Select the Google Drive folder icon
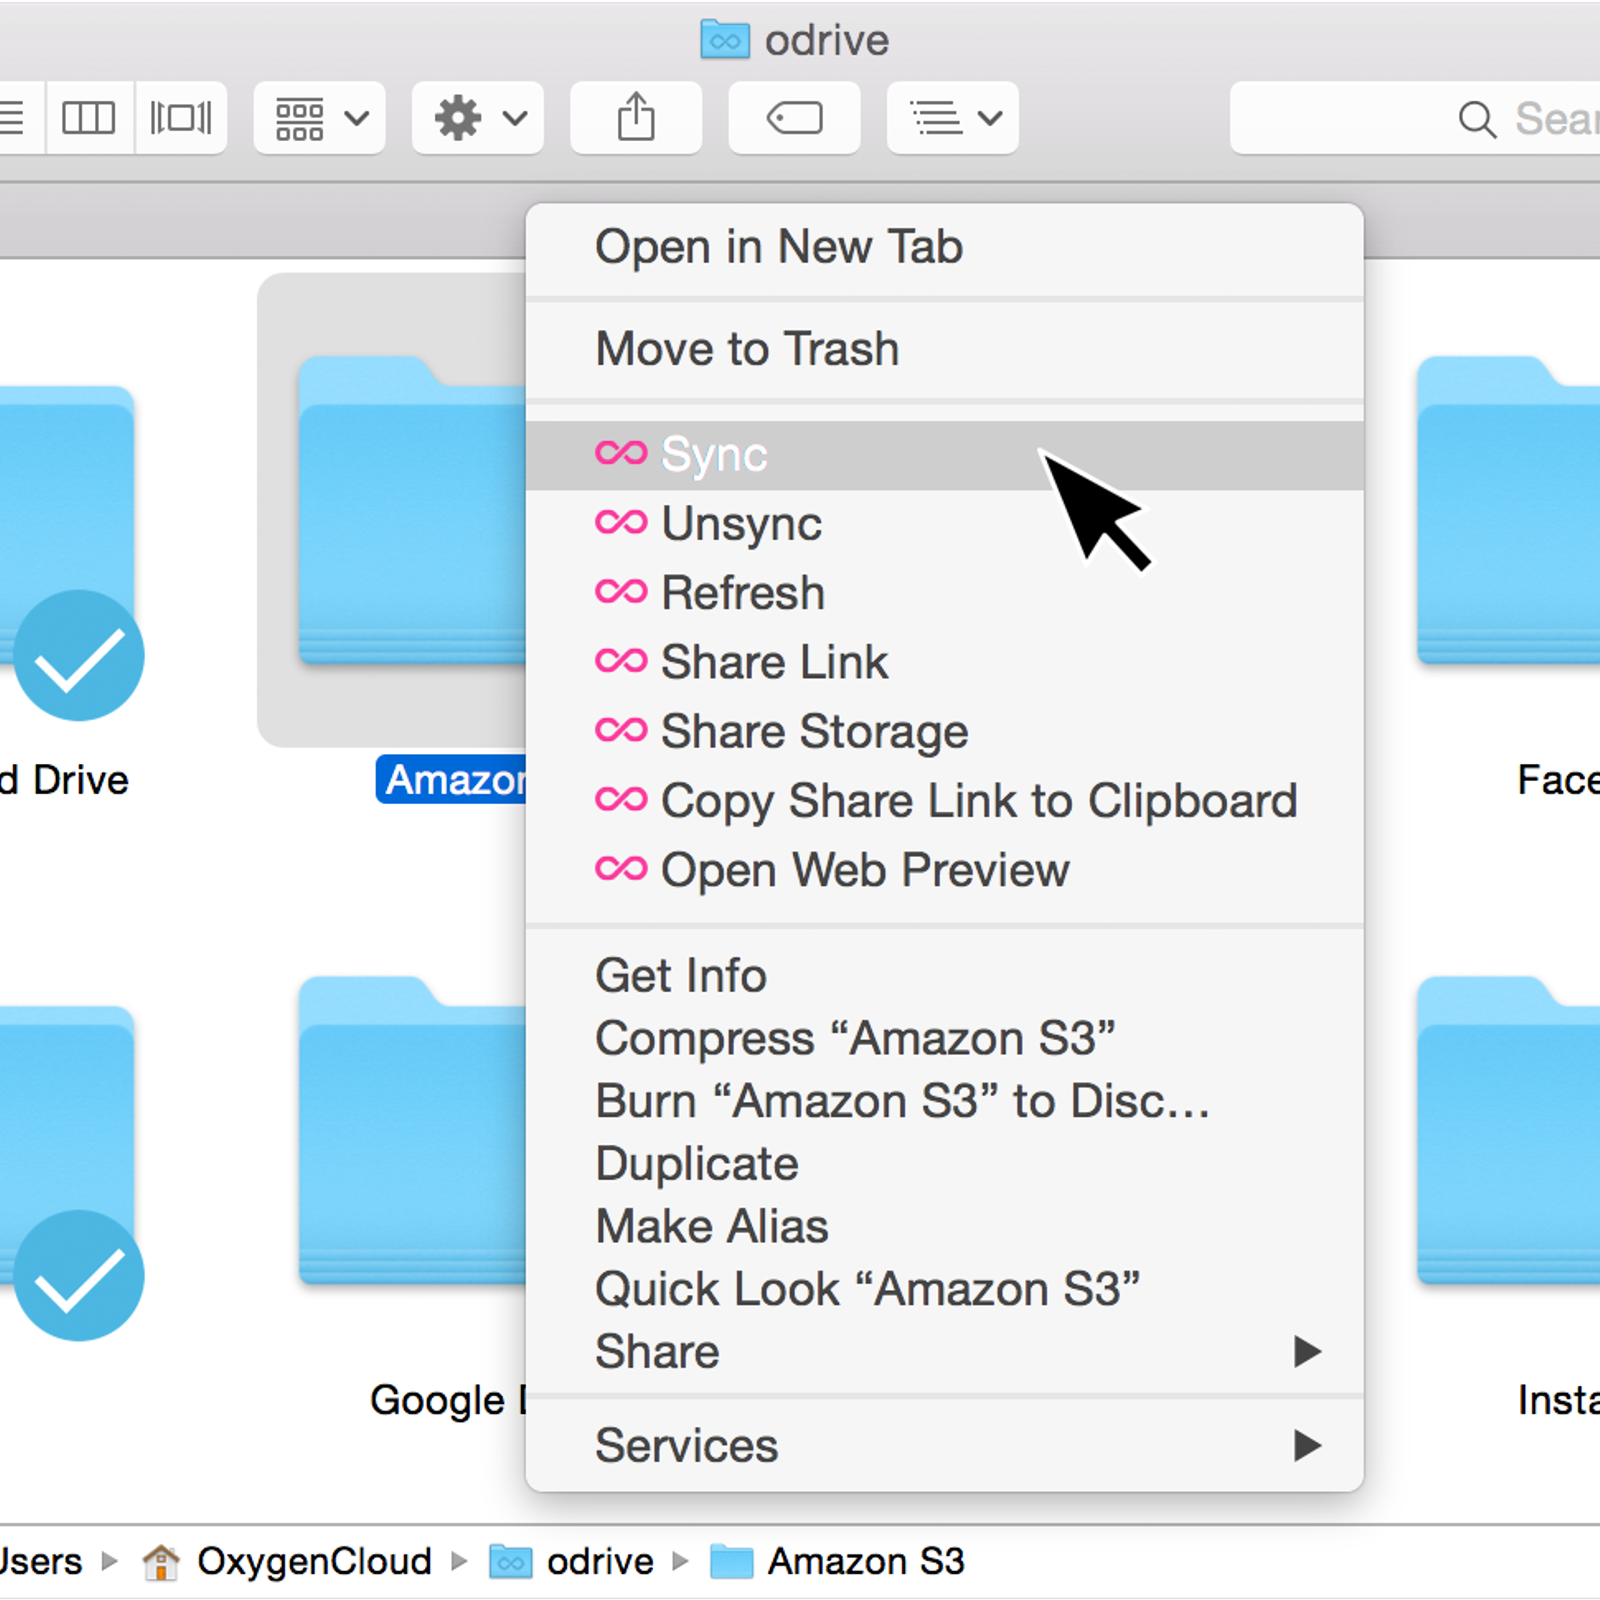The width and height of the screenshot is (1600, 1600). (x=411, y=1130)
